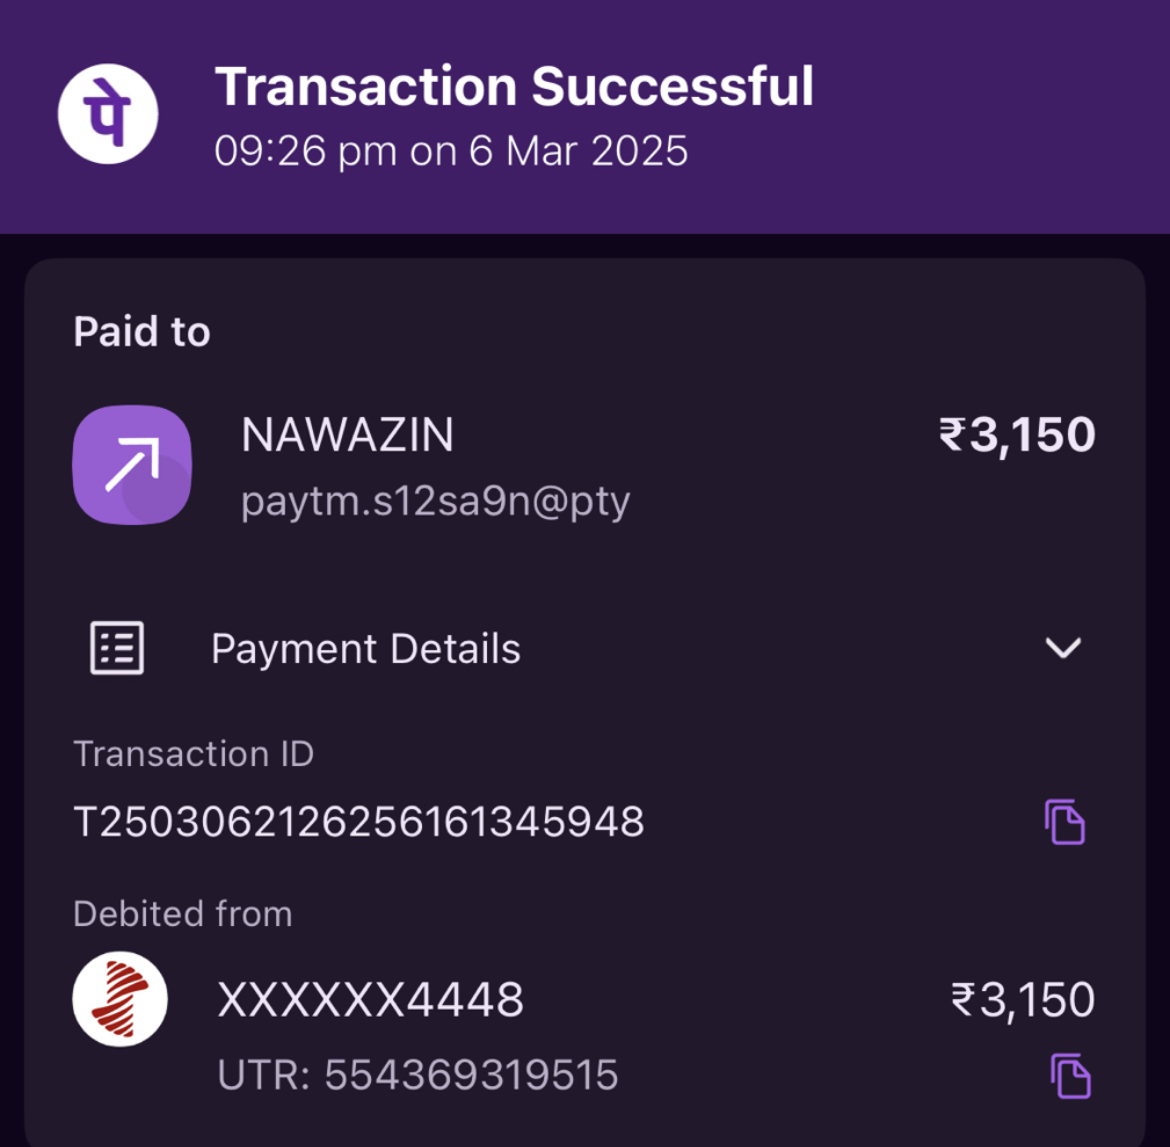The image size is (1170, 1147).
Task: Select the T2503062126256161345948 ID text
Action: [x=359, y=822]
